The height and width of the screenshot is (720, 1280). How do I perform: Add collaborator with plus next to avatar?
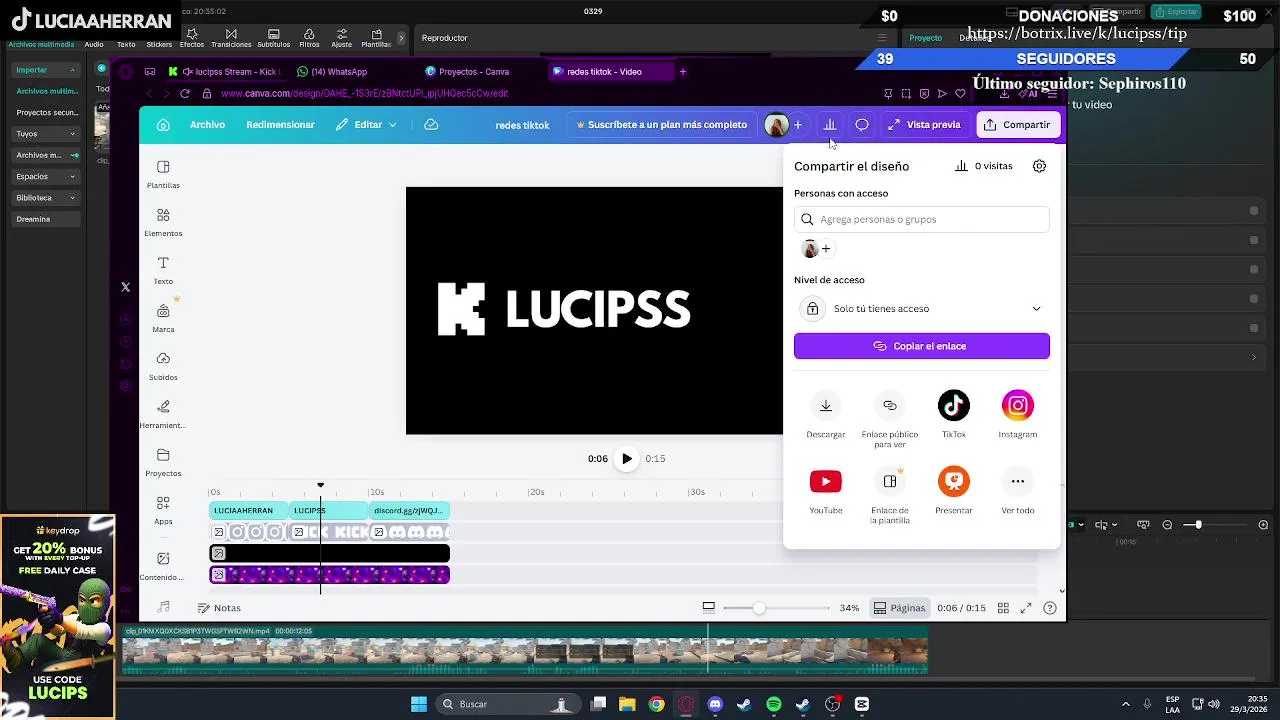797,125
